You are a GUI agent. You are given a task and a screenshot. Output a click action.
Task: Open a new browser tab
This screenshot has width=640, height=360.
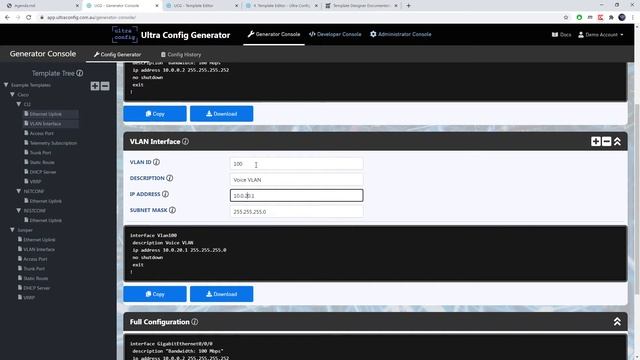click(408, 6)
